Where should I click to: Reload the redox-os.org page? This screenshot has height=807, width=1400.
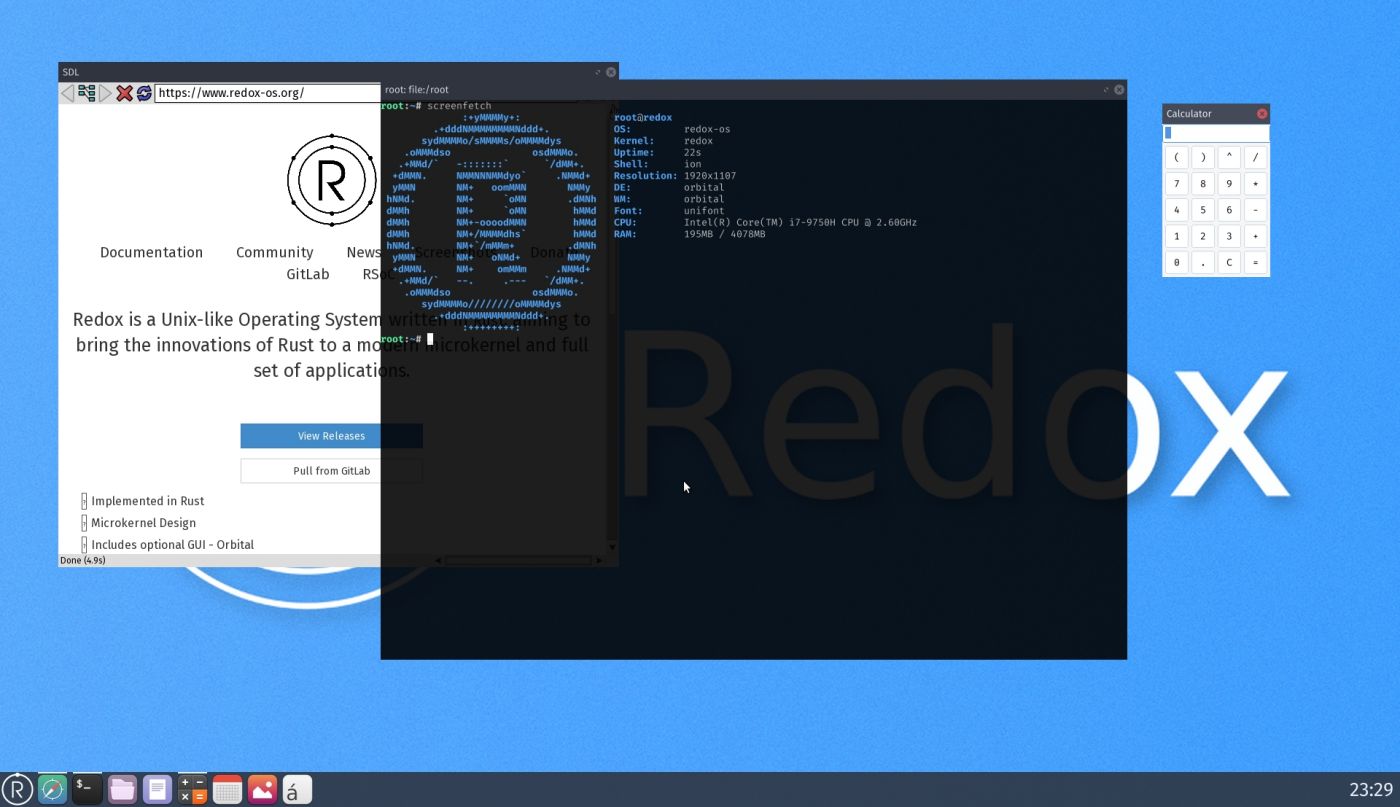coord(144,93)
